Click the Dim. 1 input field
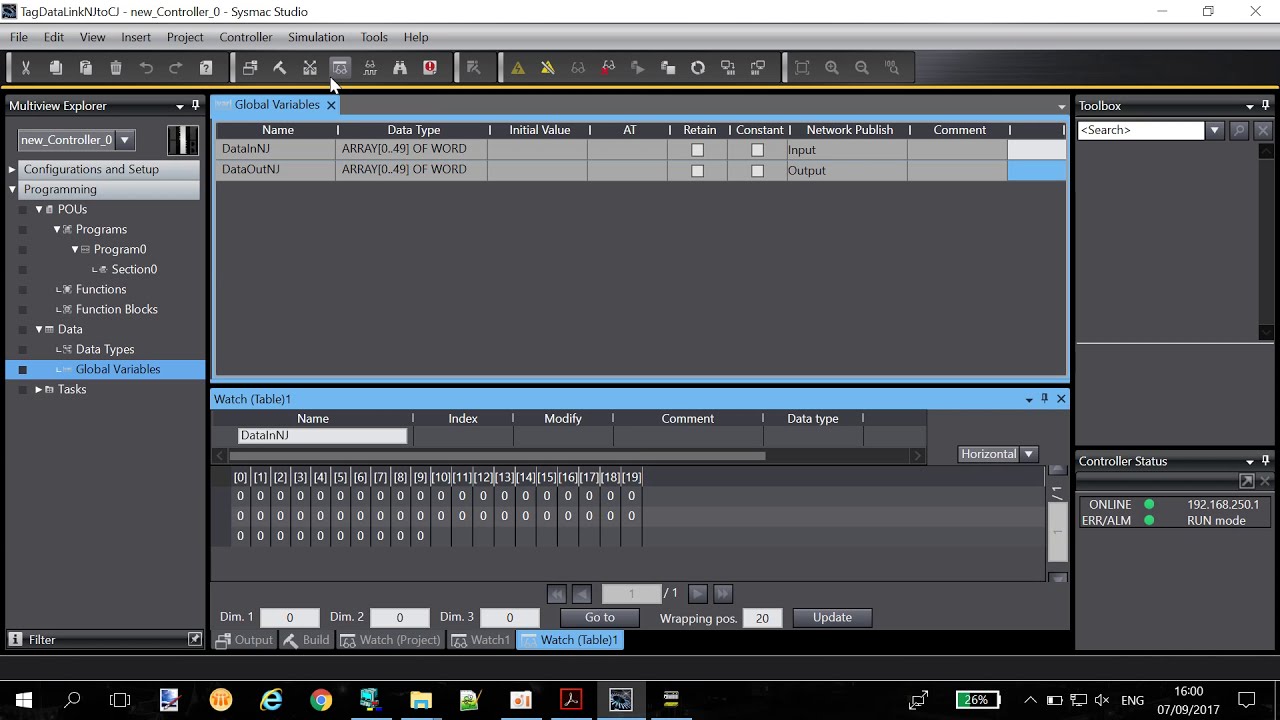This screenshot has width=1280, height=720. coord(290,618)
